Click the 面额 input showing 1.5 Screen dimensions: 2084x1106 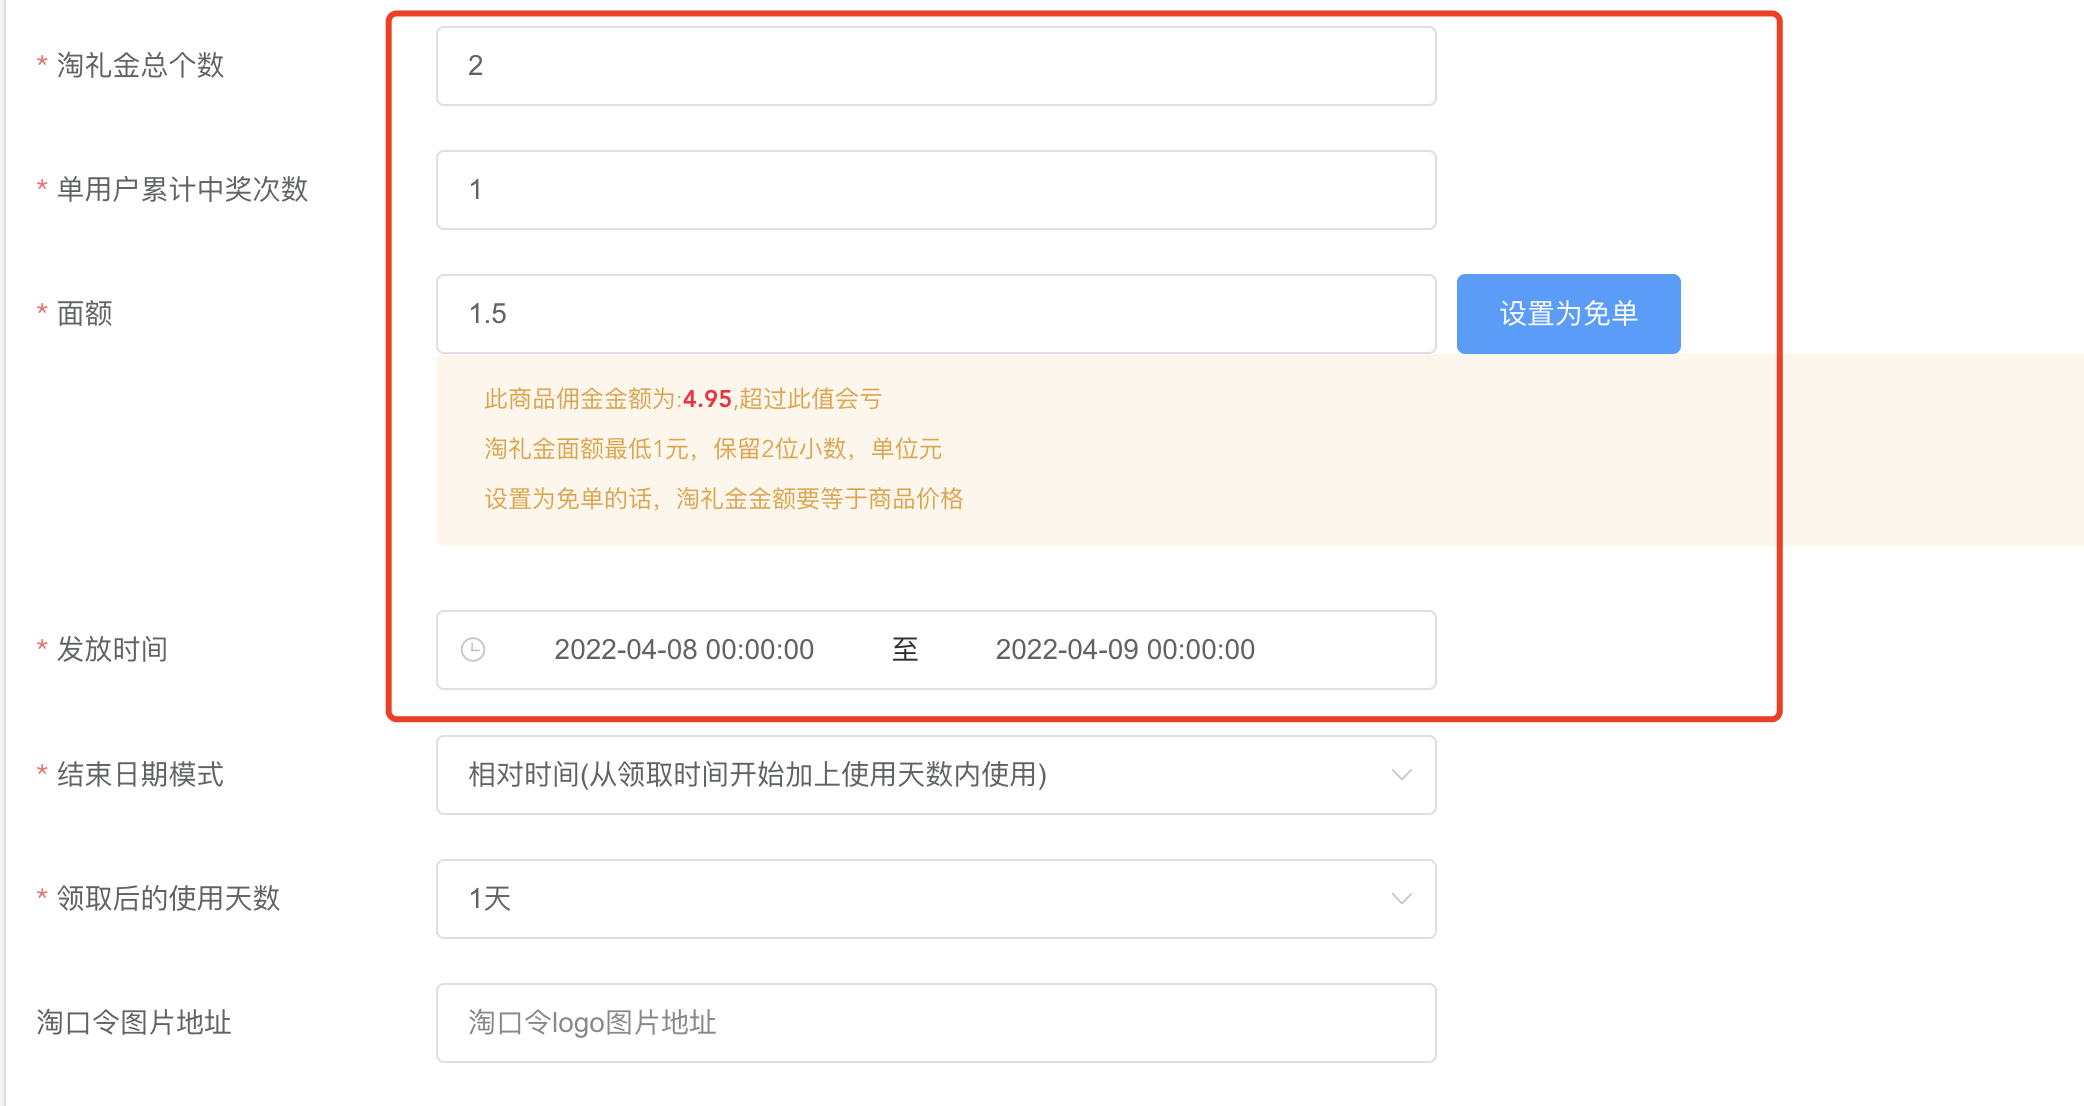coord(935,314)
